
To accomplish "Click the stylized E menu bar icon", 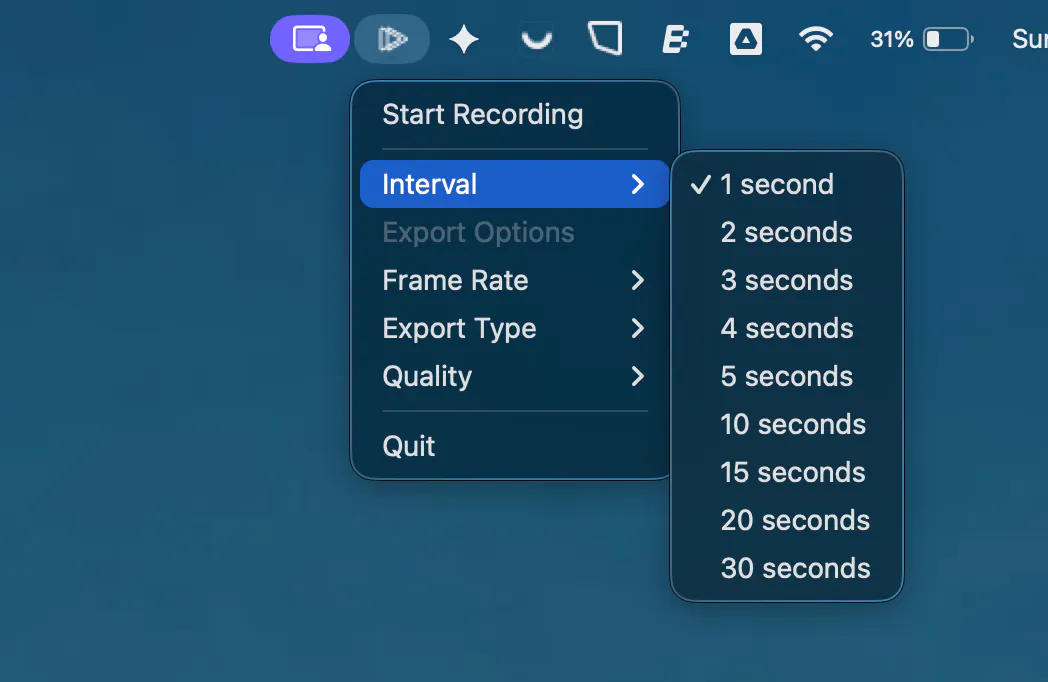I will (676, 39).
